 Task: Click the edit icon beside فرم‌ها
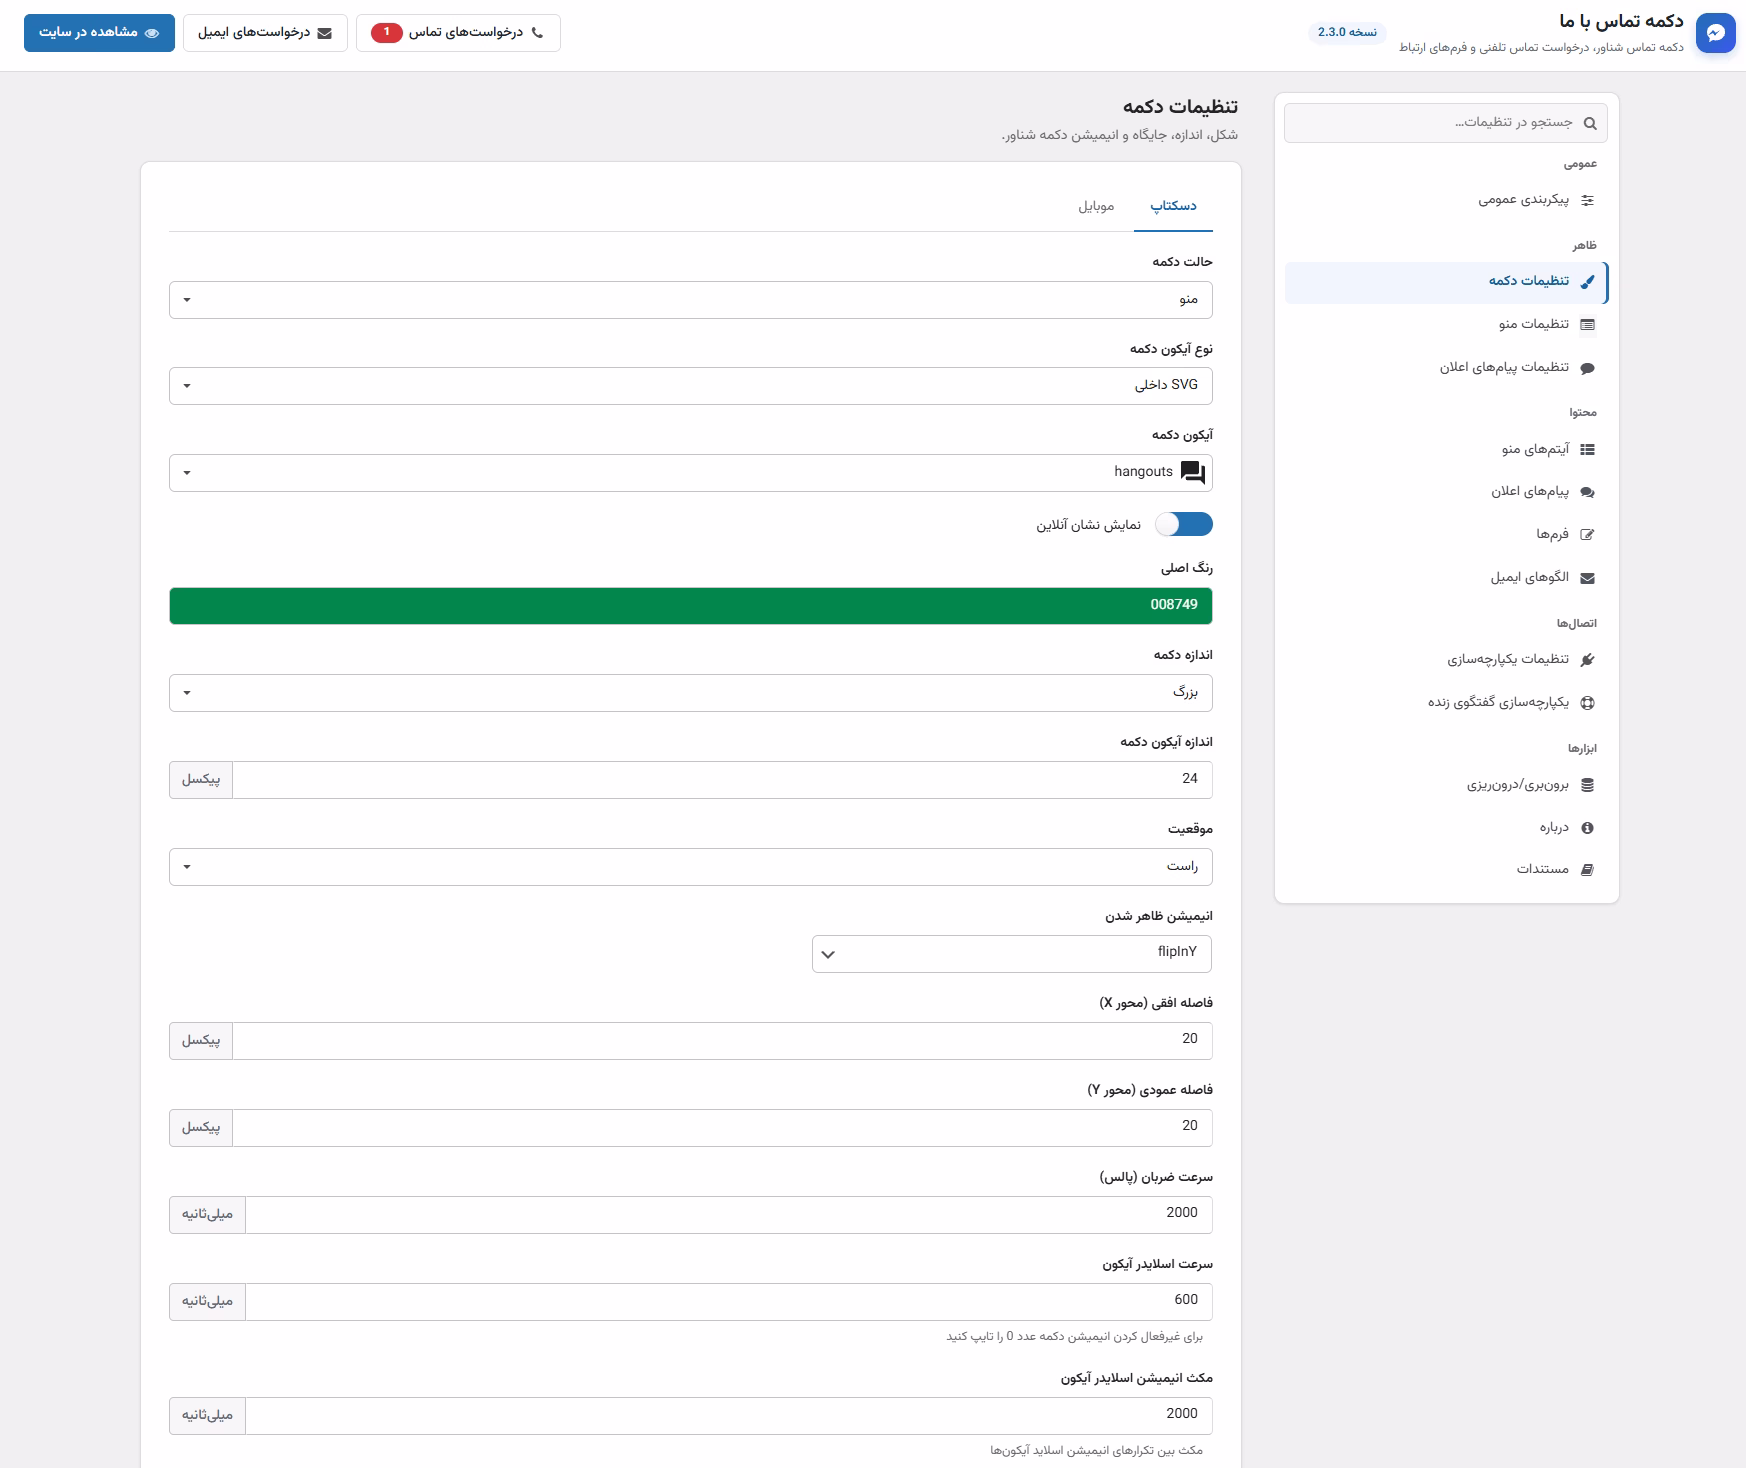pyautogui.click(x=1587, y=535)
